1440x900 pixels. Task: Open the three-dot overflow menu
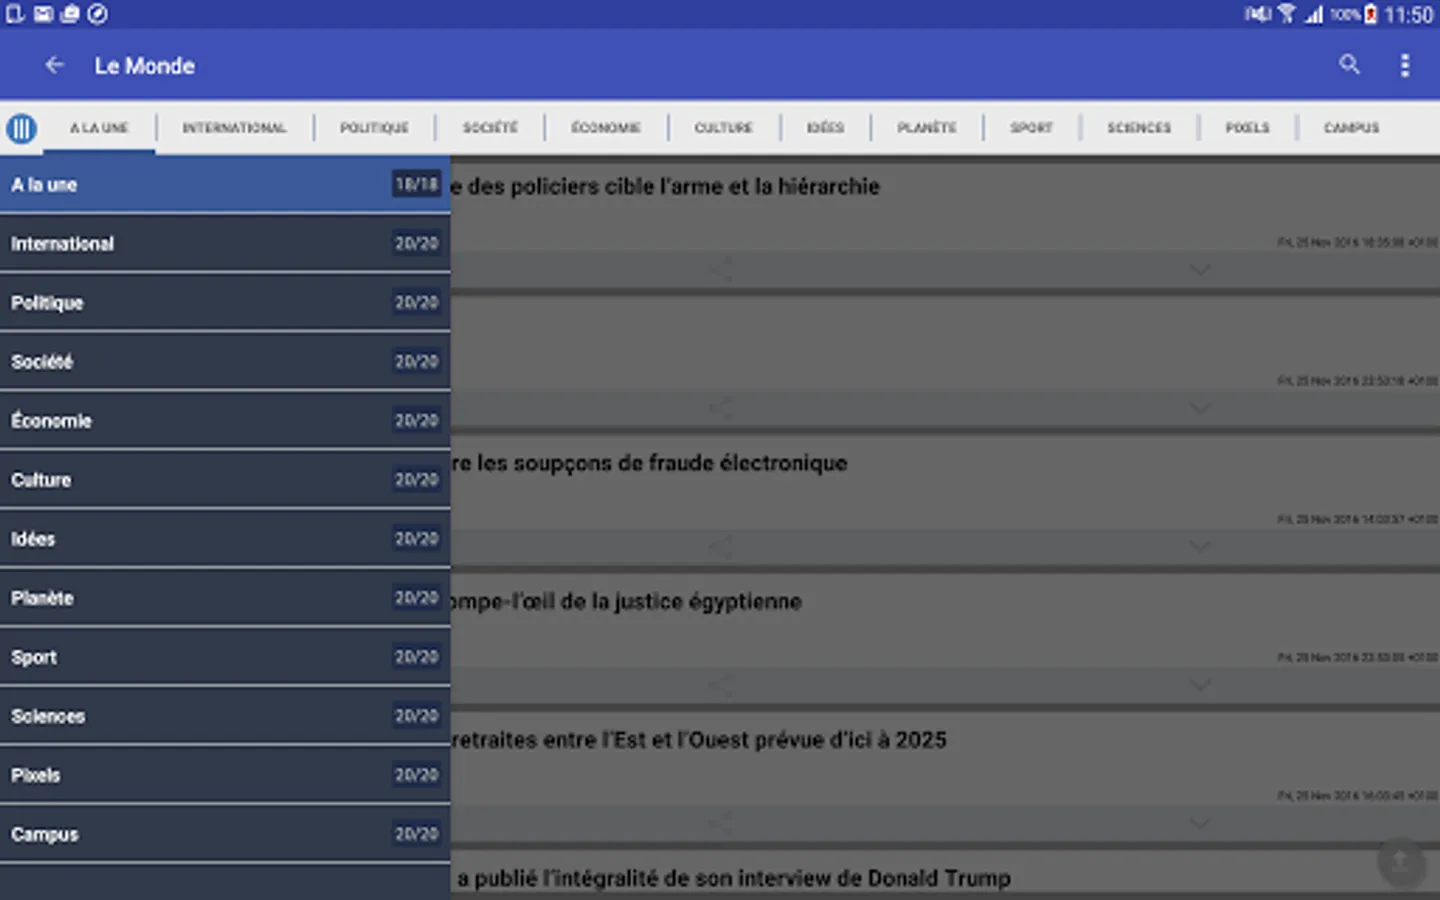point(1405,65)
